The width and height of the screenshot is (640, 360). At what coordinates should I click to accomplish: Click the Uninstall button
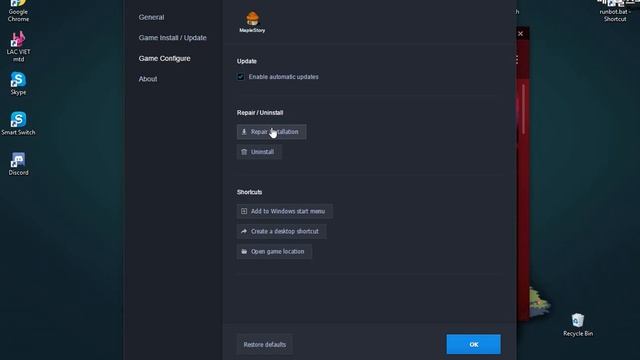click(x=259, y=152)
